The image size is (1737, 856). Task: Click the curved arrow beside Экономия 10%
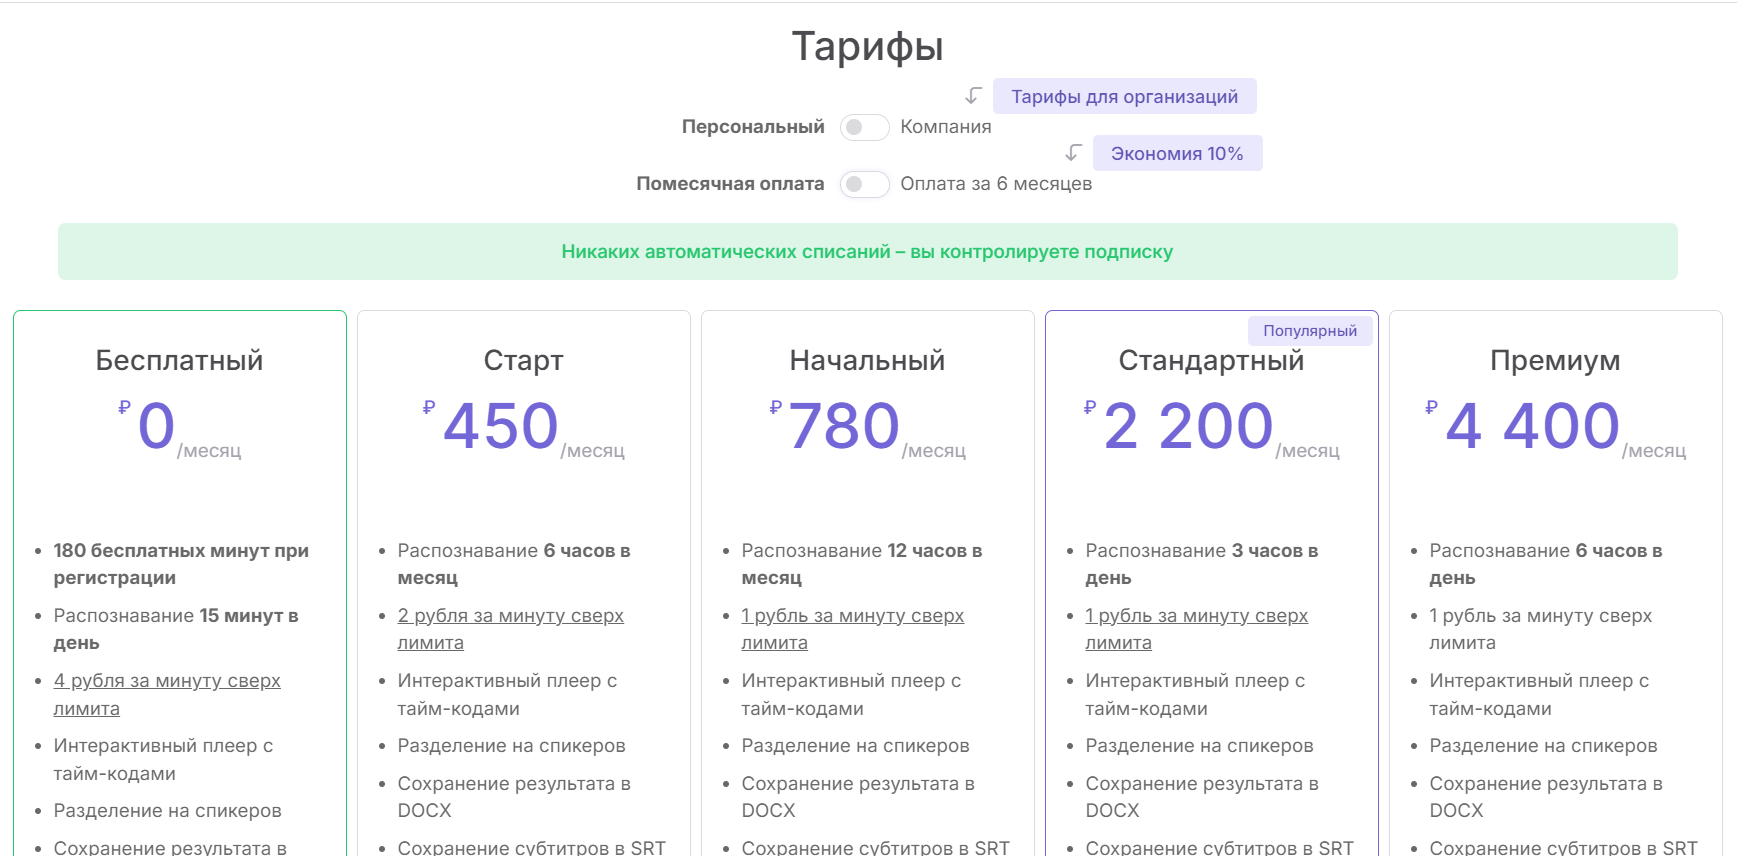tap(1073, 153)
